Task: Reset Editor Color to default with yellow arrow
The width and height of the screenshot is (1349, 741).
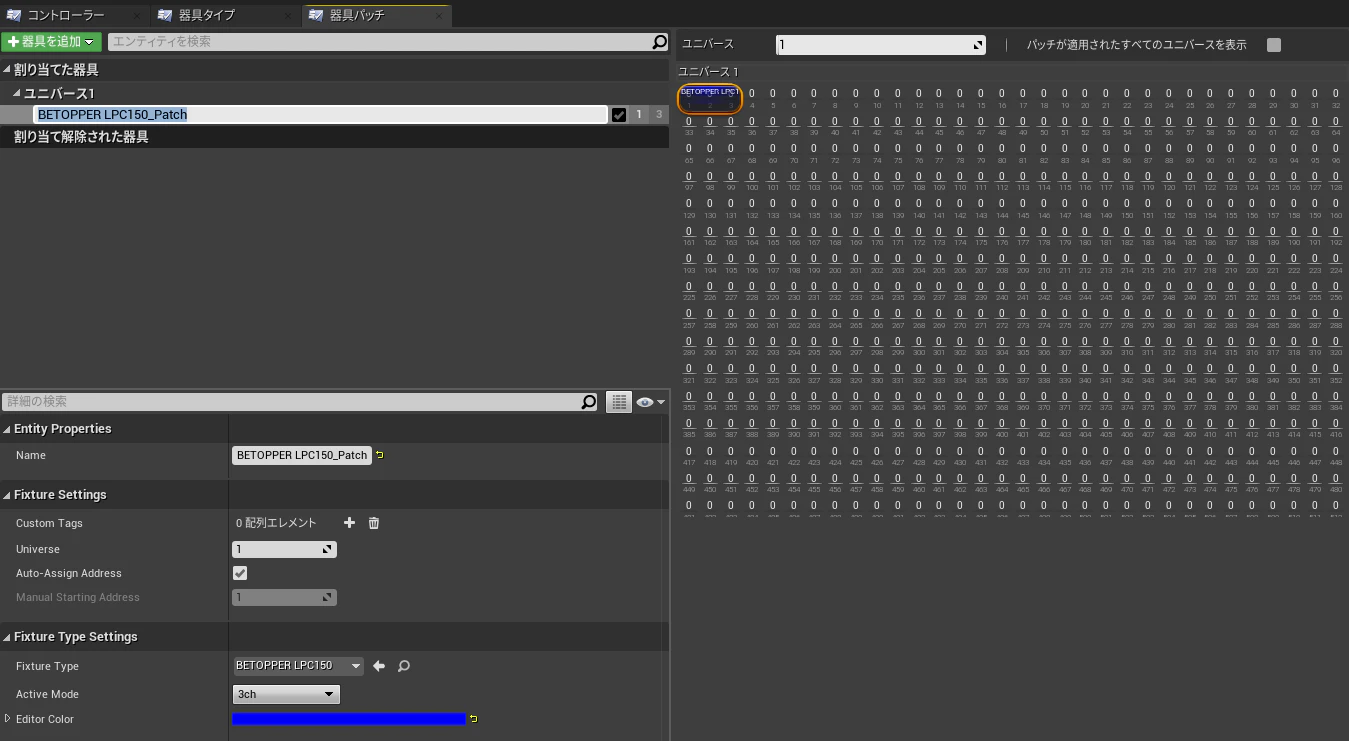Action: [473, 719]
